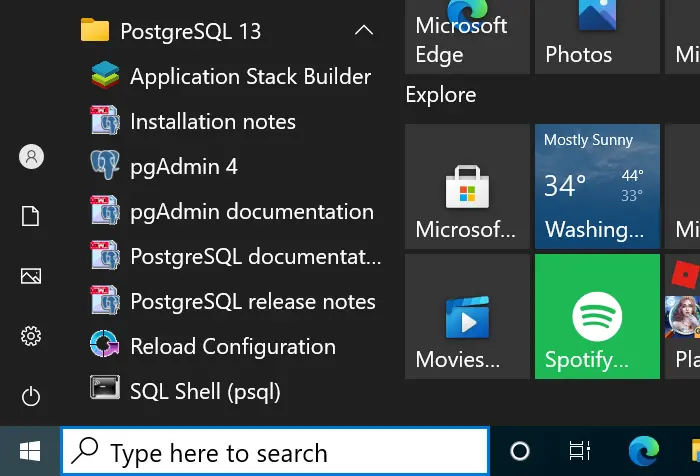
Task: Open Documents from the Start sidebar
Action: coord(31,216)
